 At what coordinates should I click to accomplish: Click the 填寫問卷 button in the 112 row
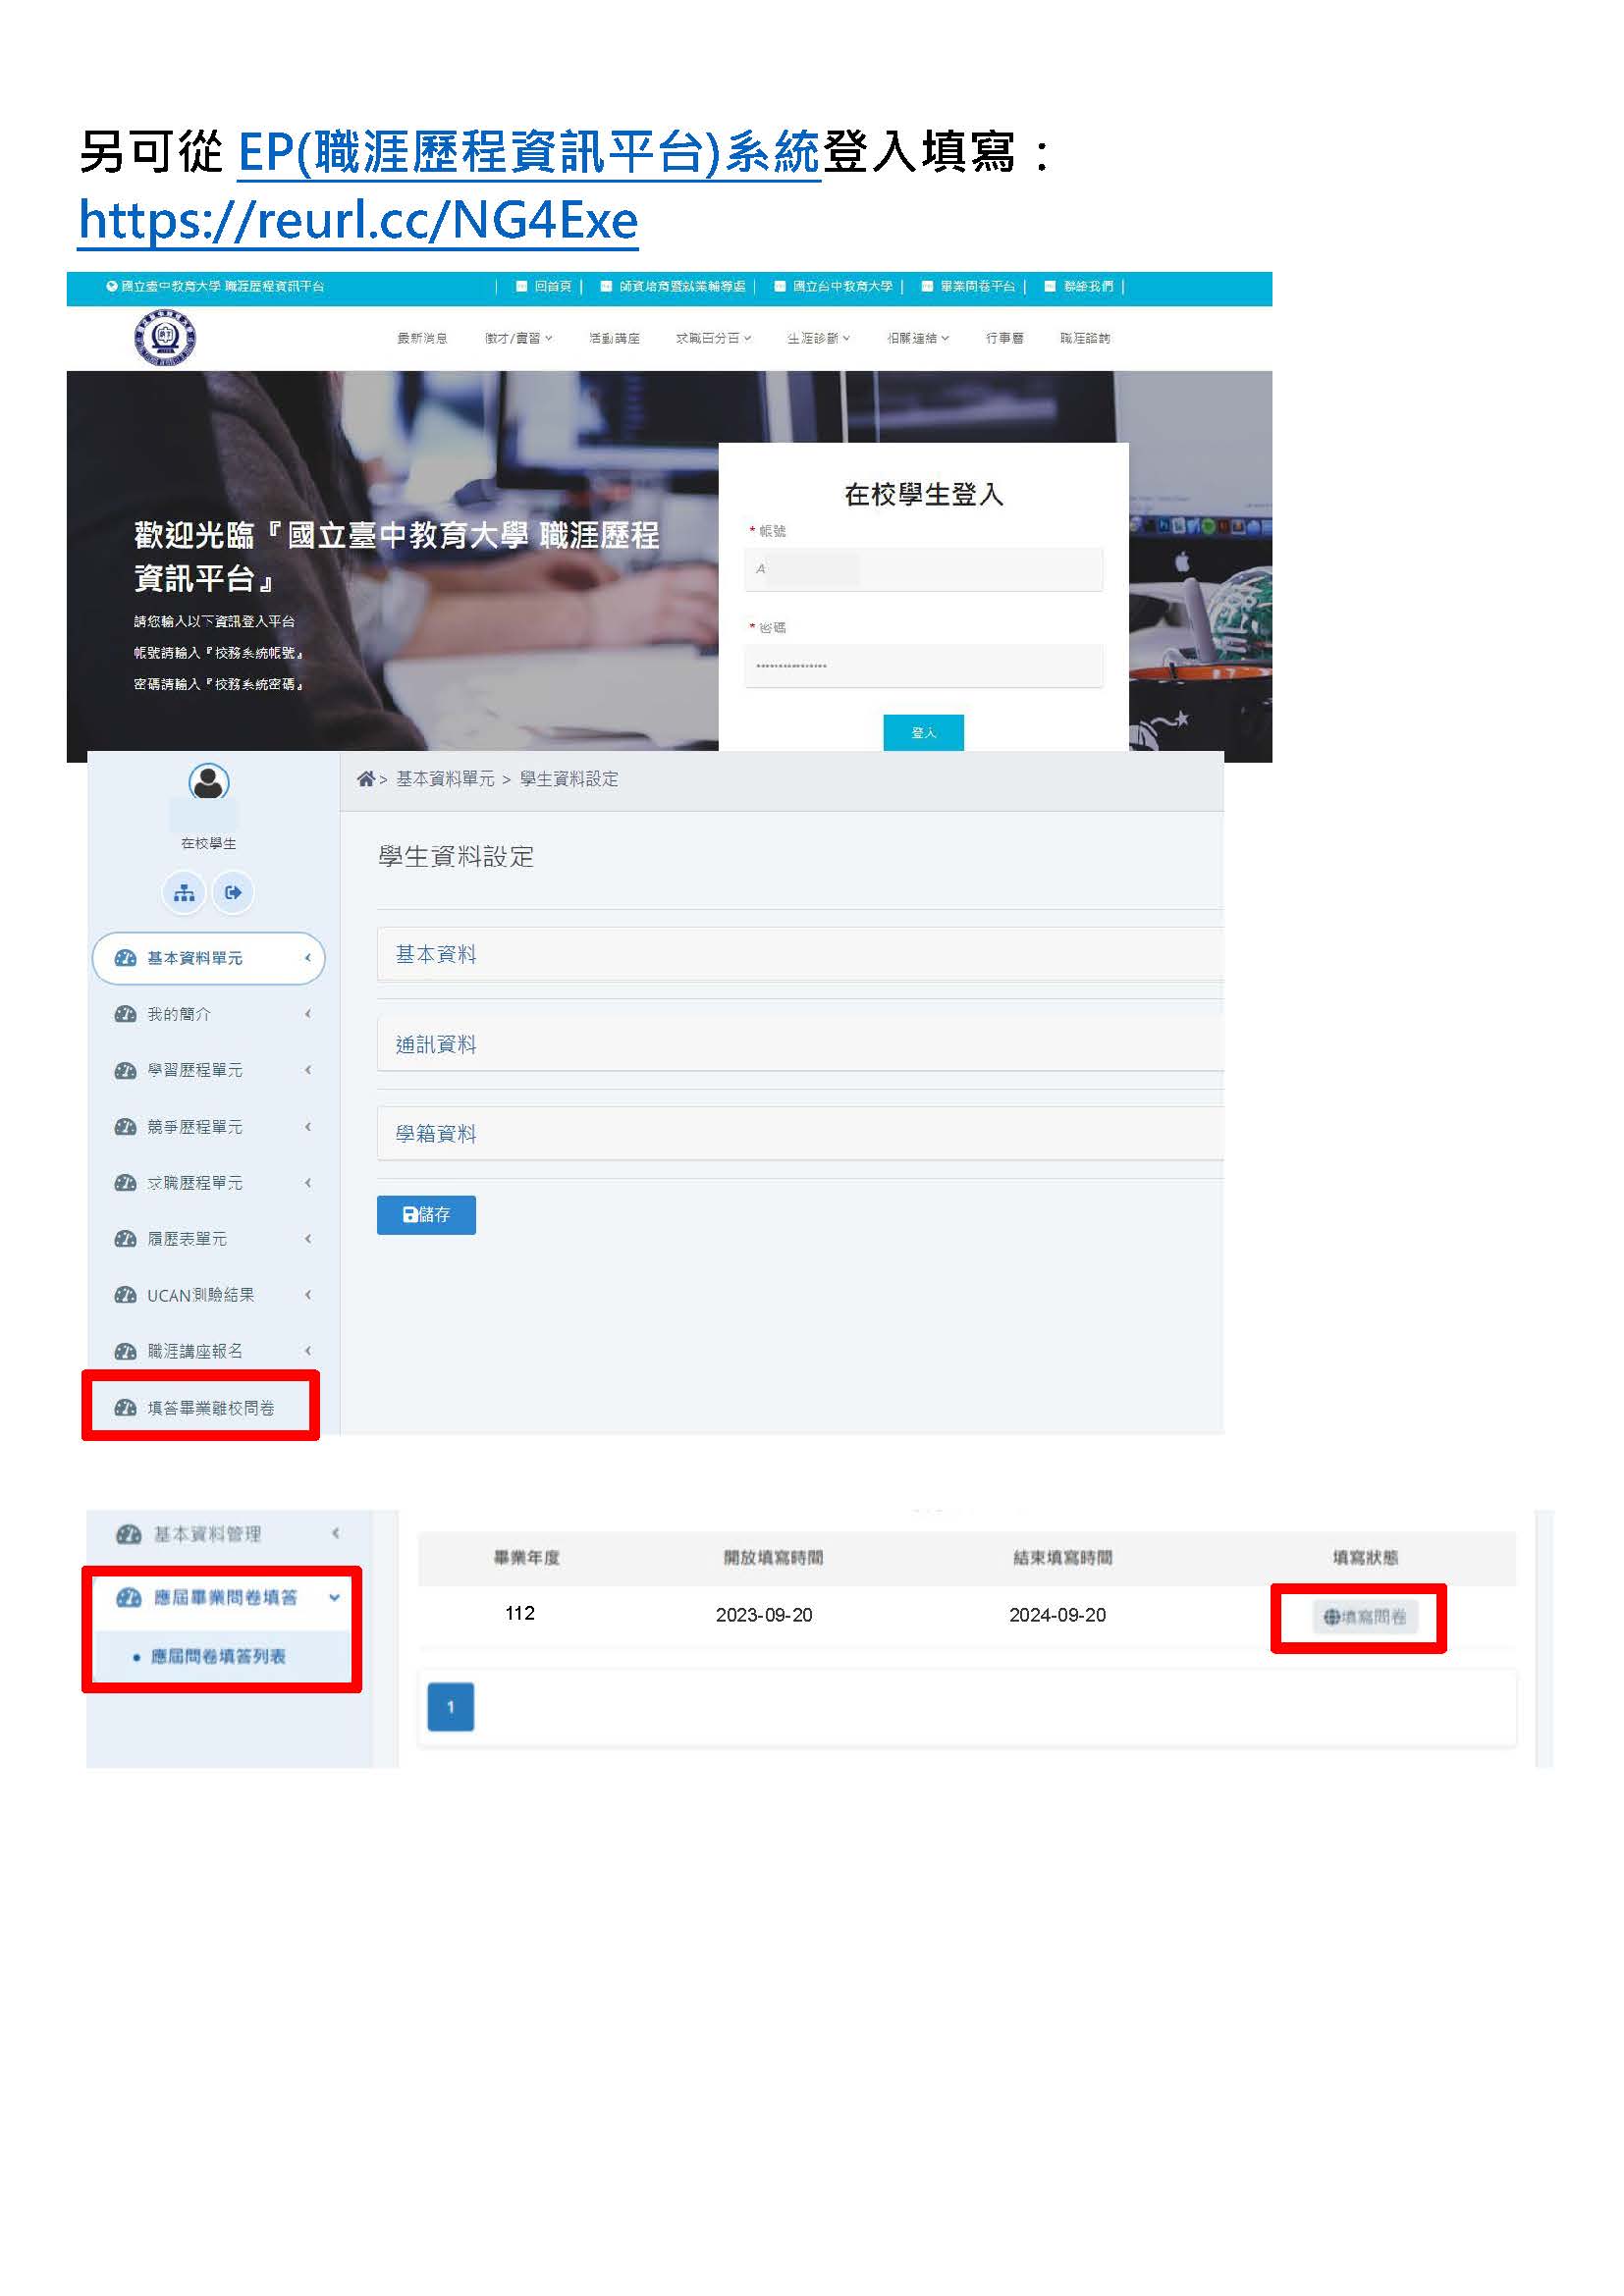tap(1365, 1616)
